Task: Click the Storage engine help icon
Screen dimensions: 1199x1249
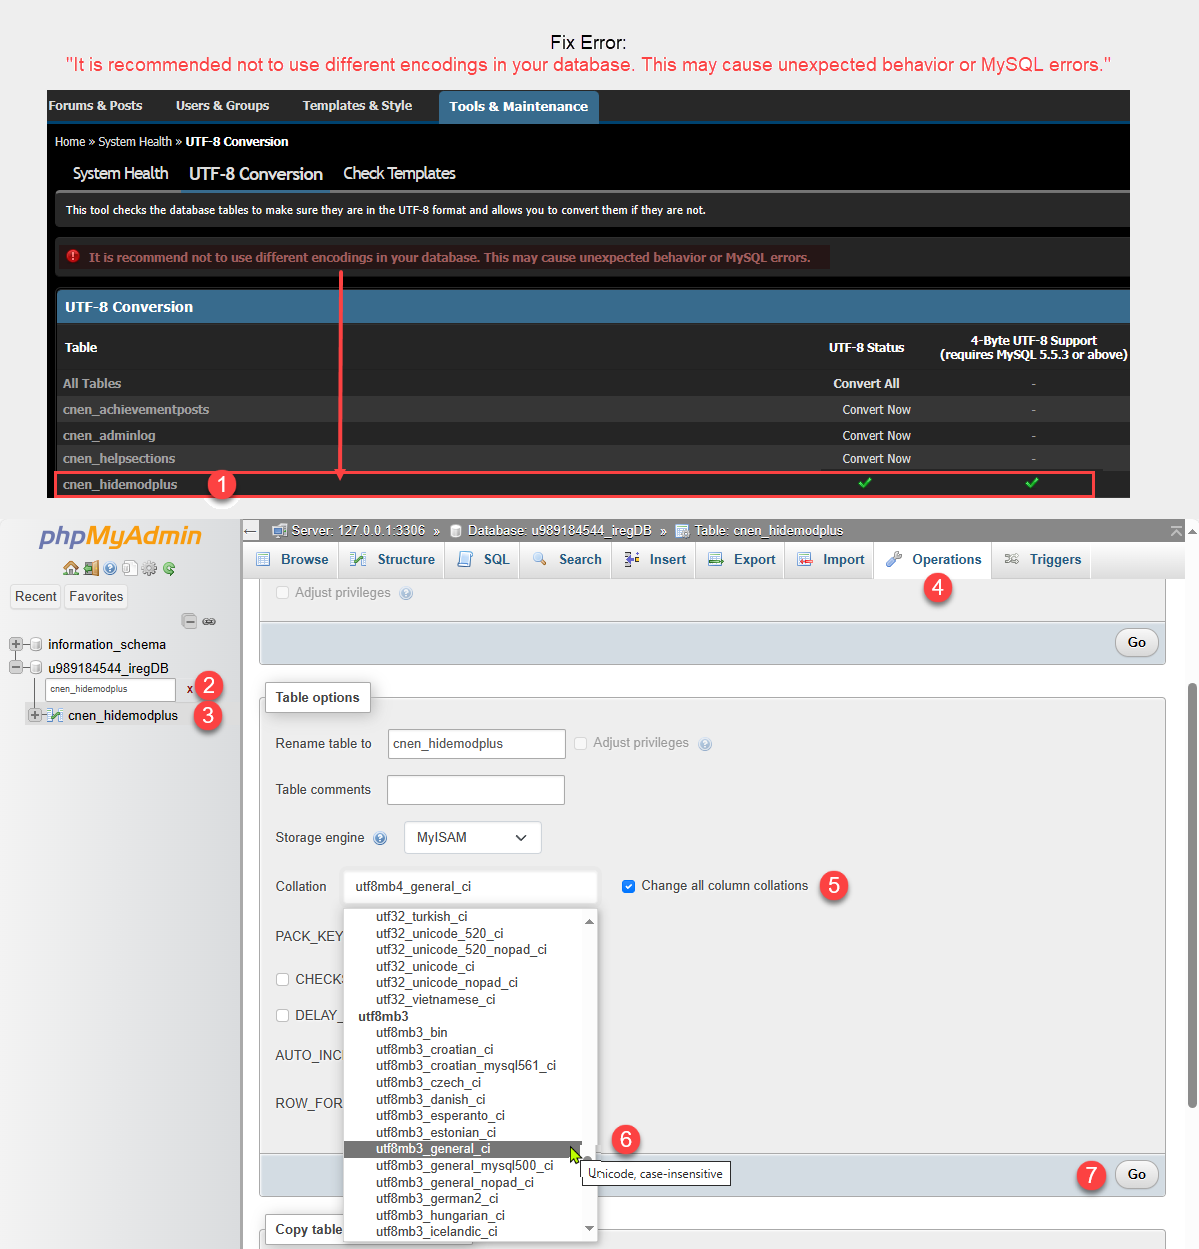Action: click(380, 838)
